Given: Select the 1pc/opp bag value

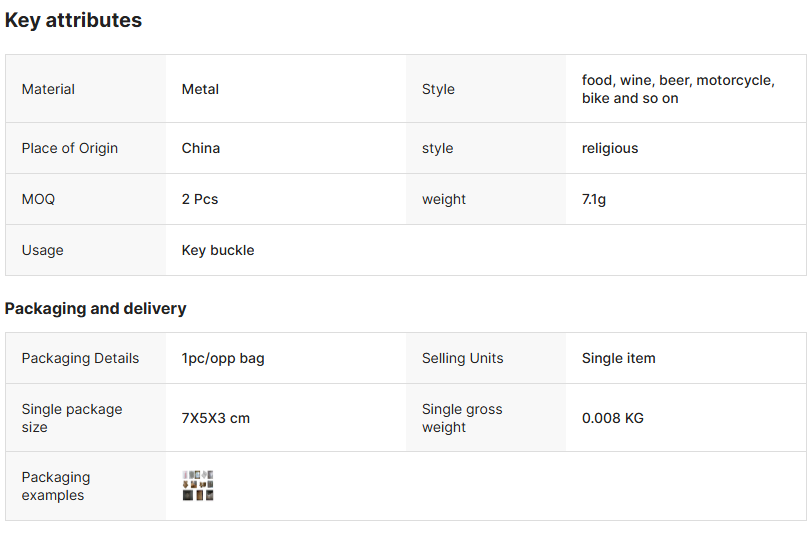Looking at the screenshot, I should tap(223, 358).
